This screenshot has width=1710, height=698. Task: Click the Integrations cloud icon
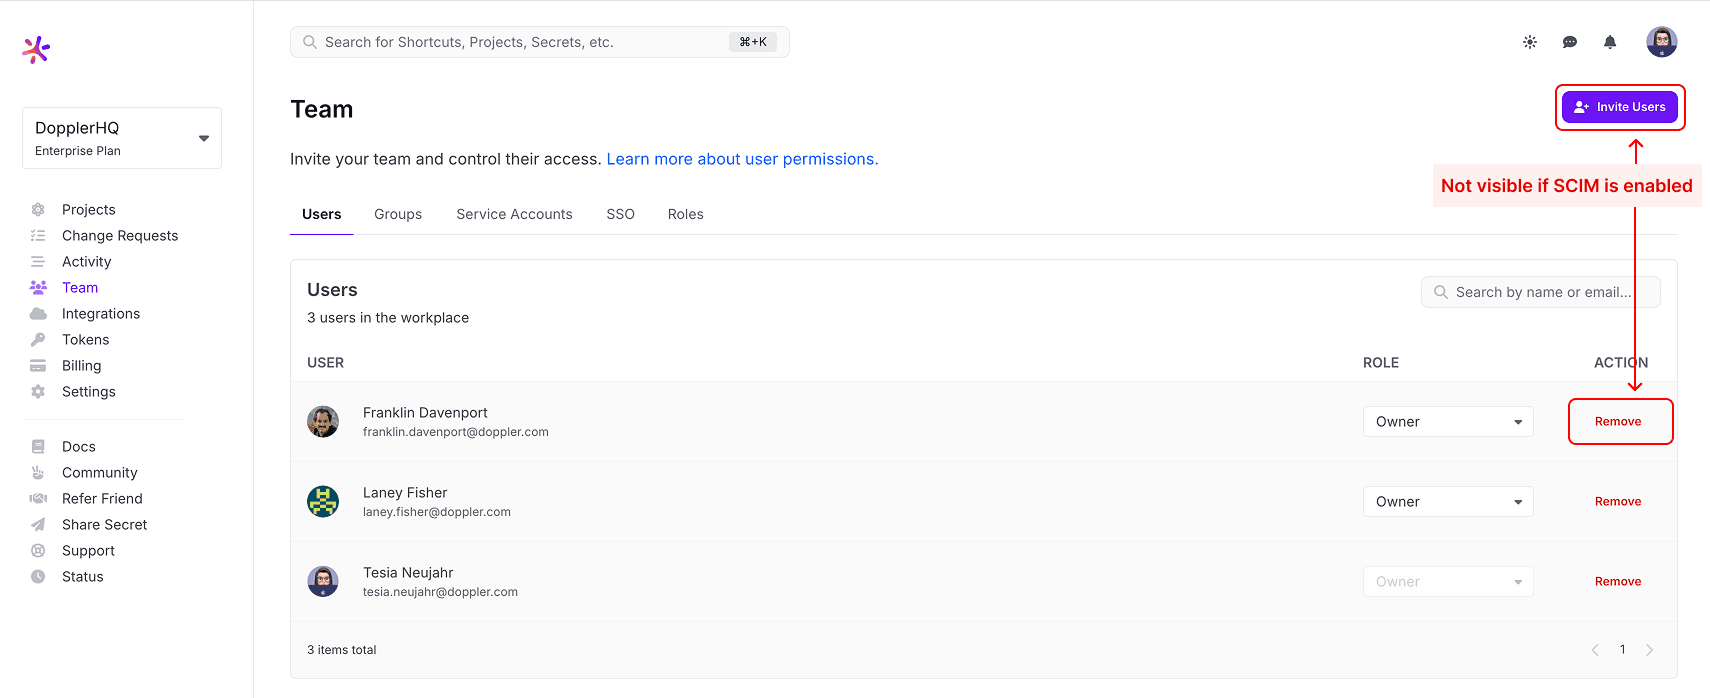(38, 313)
